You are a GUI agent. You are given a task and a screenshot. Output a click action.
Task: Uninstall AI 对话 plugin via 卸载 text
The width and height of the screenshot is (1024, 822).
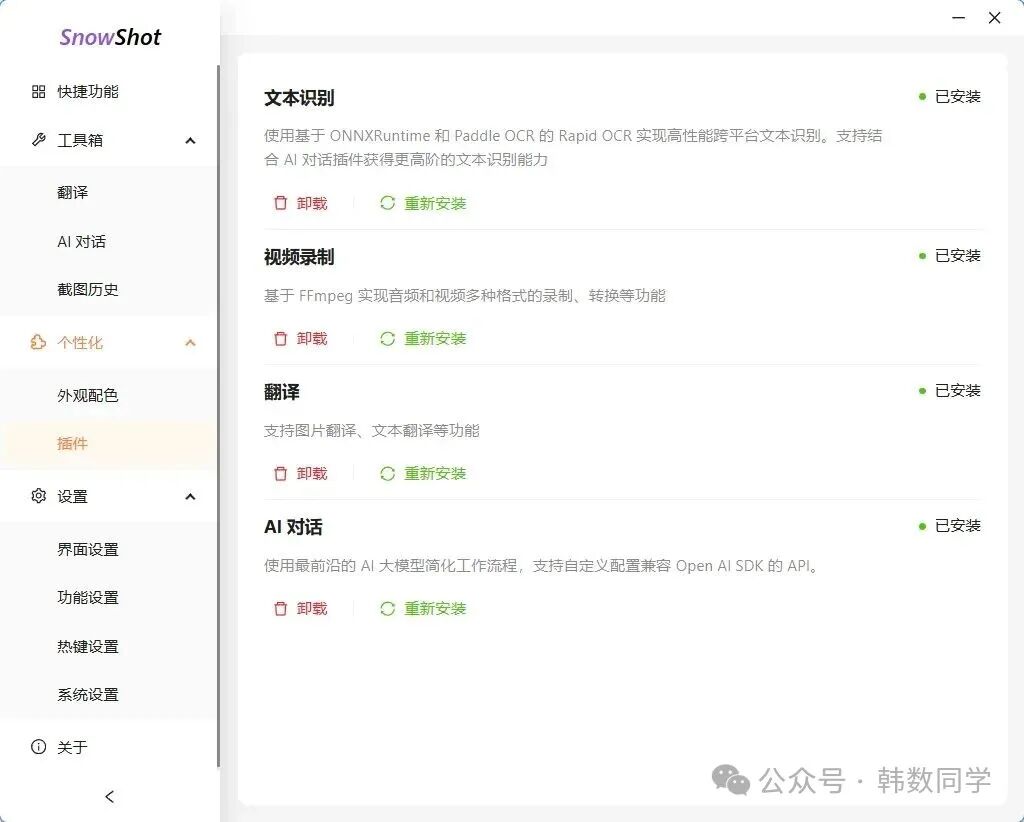[312, 609]
